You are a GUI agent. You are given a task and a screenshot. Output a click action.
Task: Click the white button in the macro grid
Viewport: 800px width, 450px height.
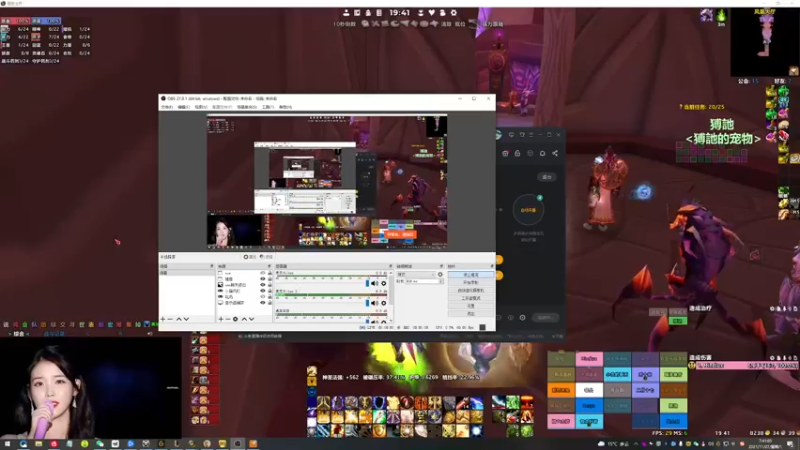[x=589, y=390]
